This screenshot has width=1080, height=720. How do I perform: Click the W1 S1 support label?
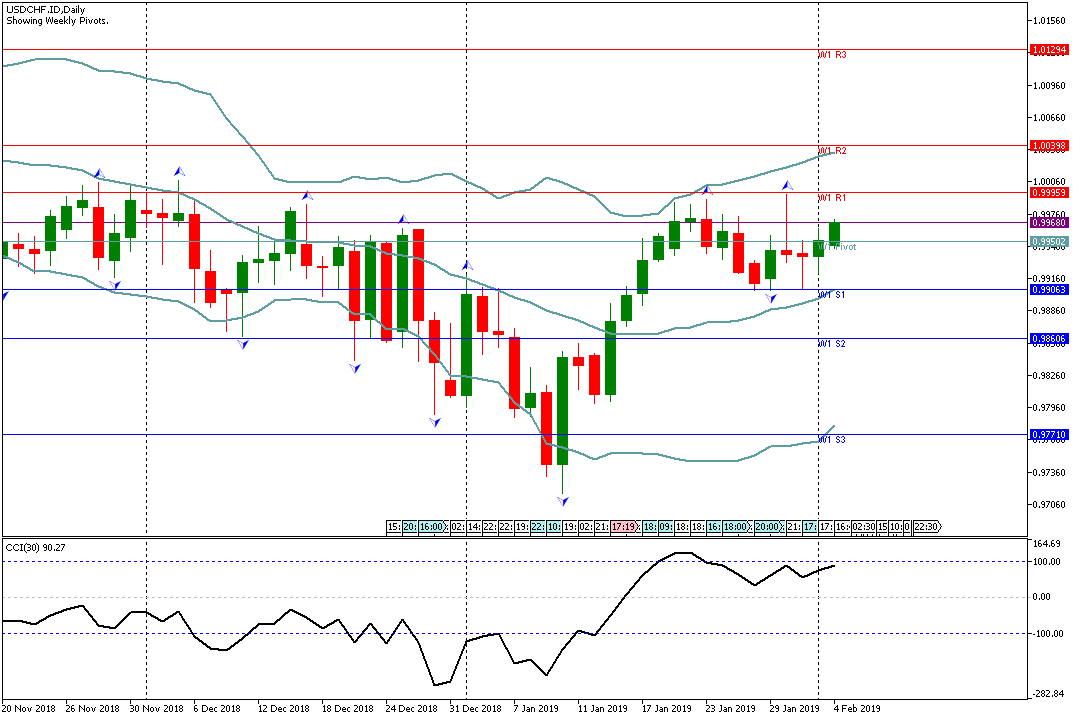click(x=832, y=295)
